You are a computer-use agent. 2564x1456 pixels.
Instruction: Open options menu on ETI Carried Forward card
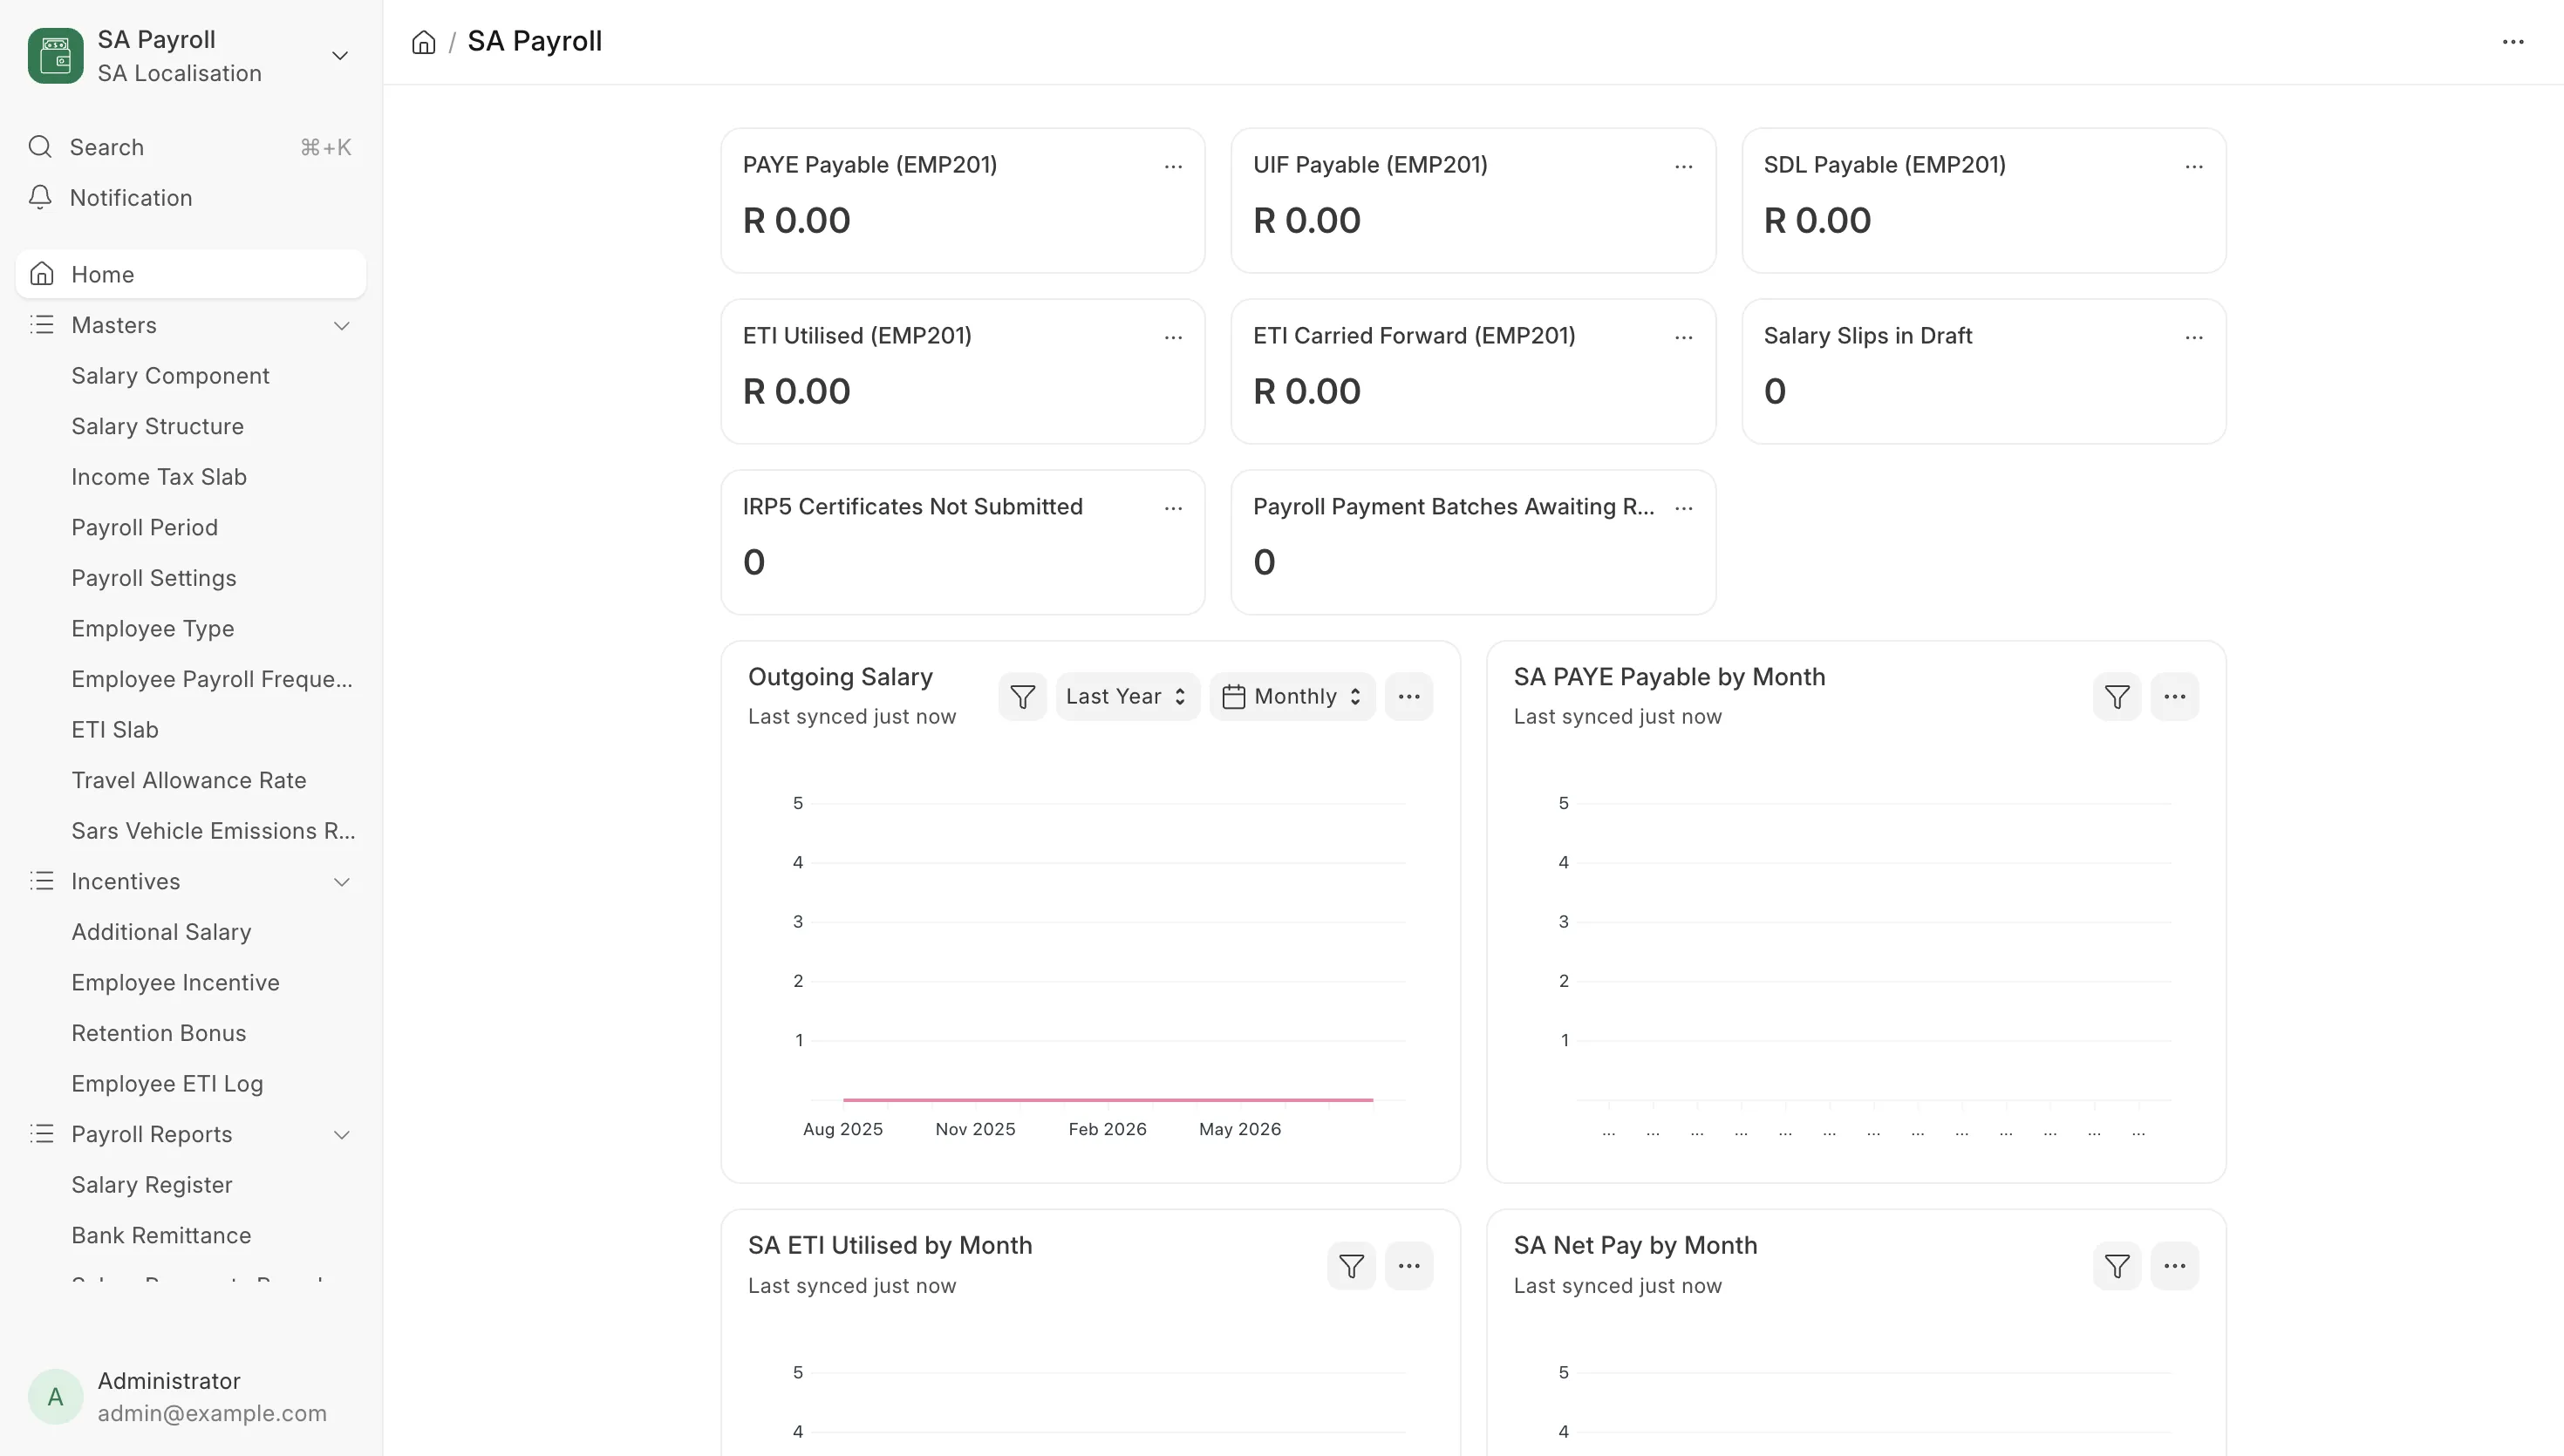click(x=1684, y=337)
